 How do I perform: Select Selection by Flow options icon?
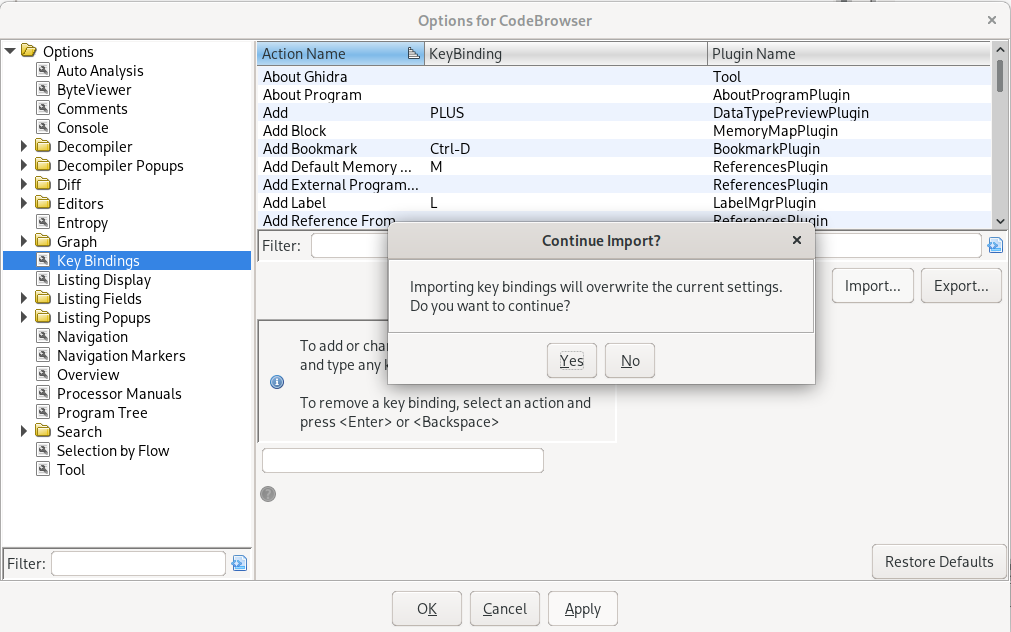click(x=43, y=449)
